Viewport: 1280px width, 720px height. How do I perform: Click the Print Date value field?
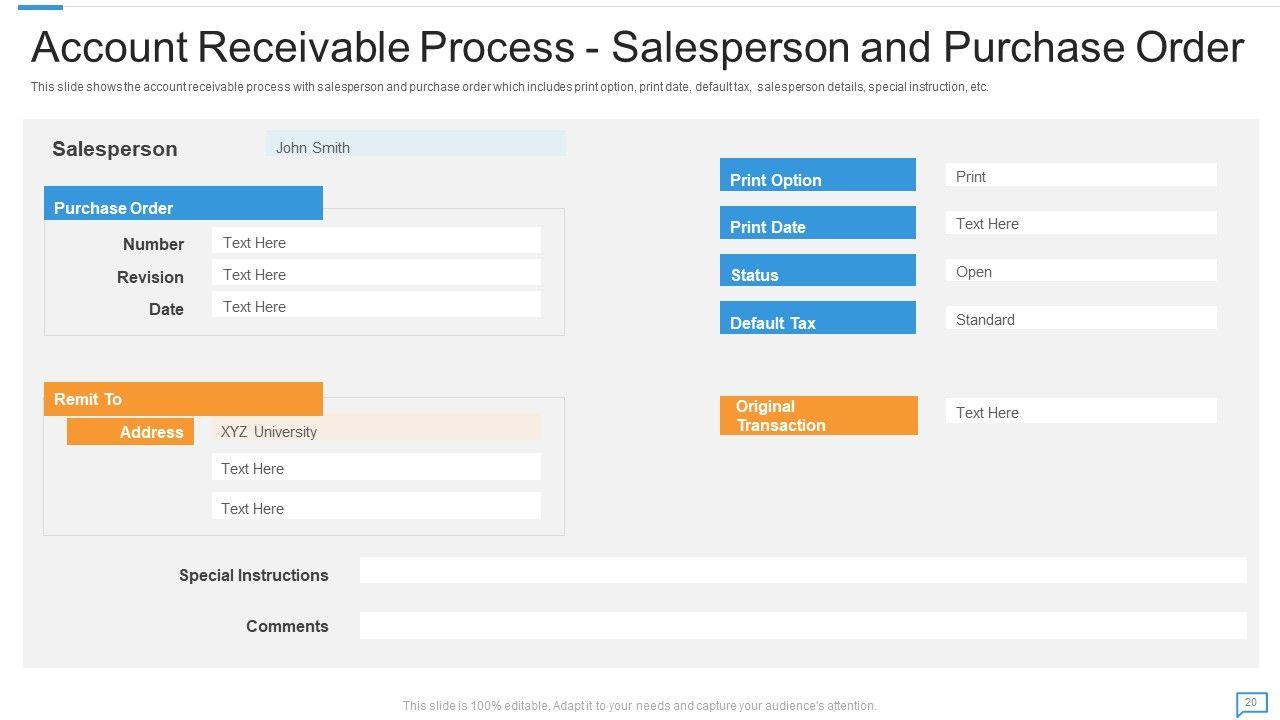tap(1080, 223)
